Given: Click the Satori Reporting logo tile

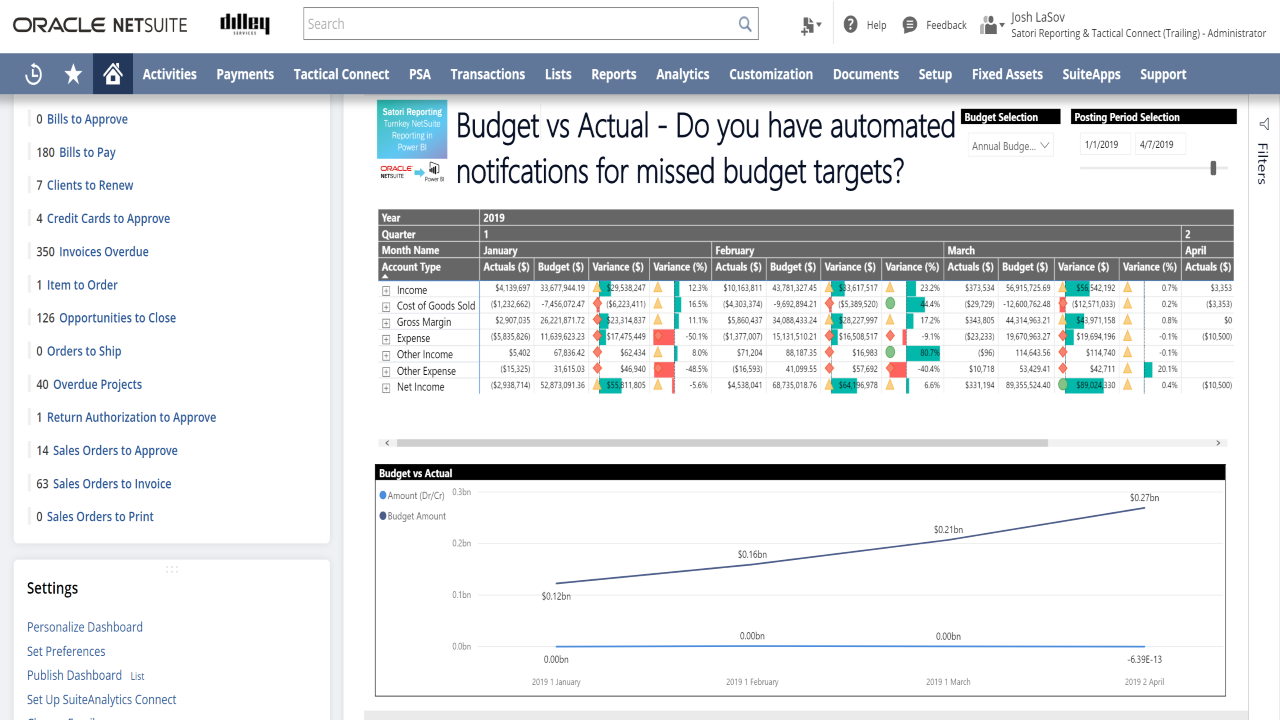Looking at the screenshot, I should [412, 129].
